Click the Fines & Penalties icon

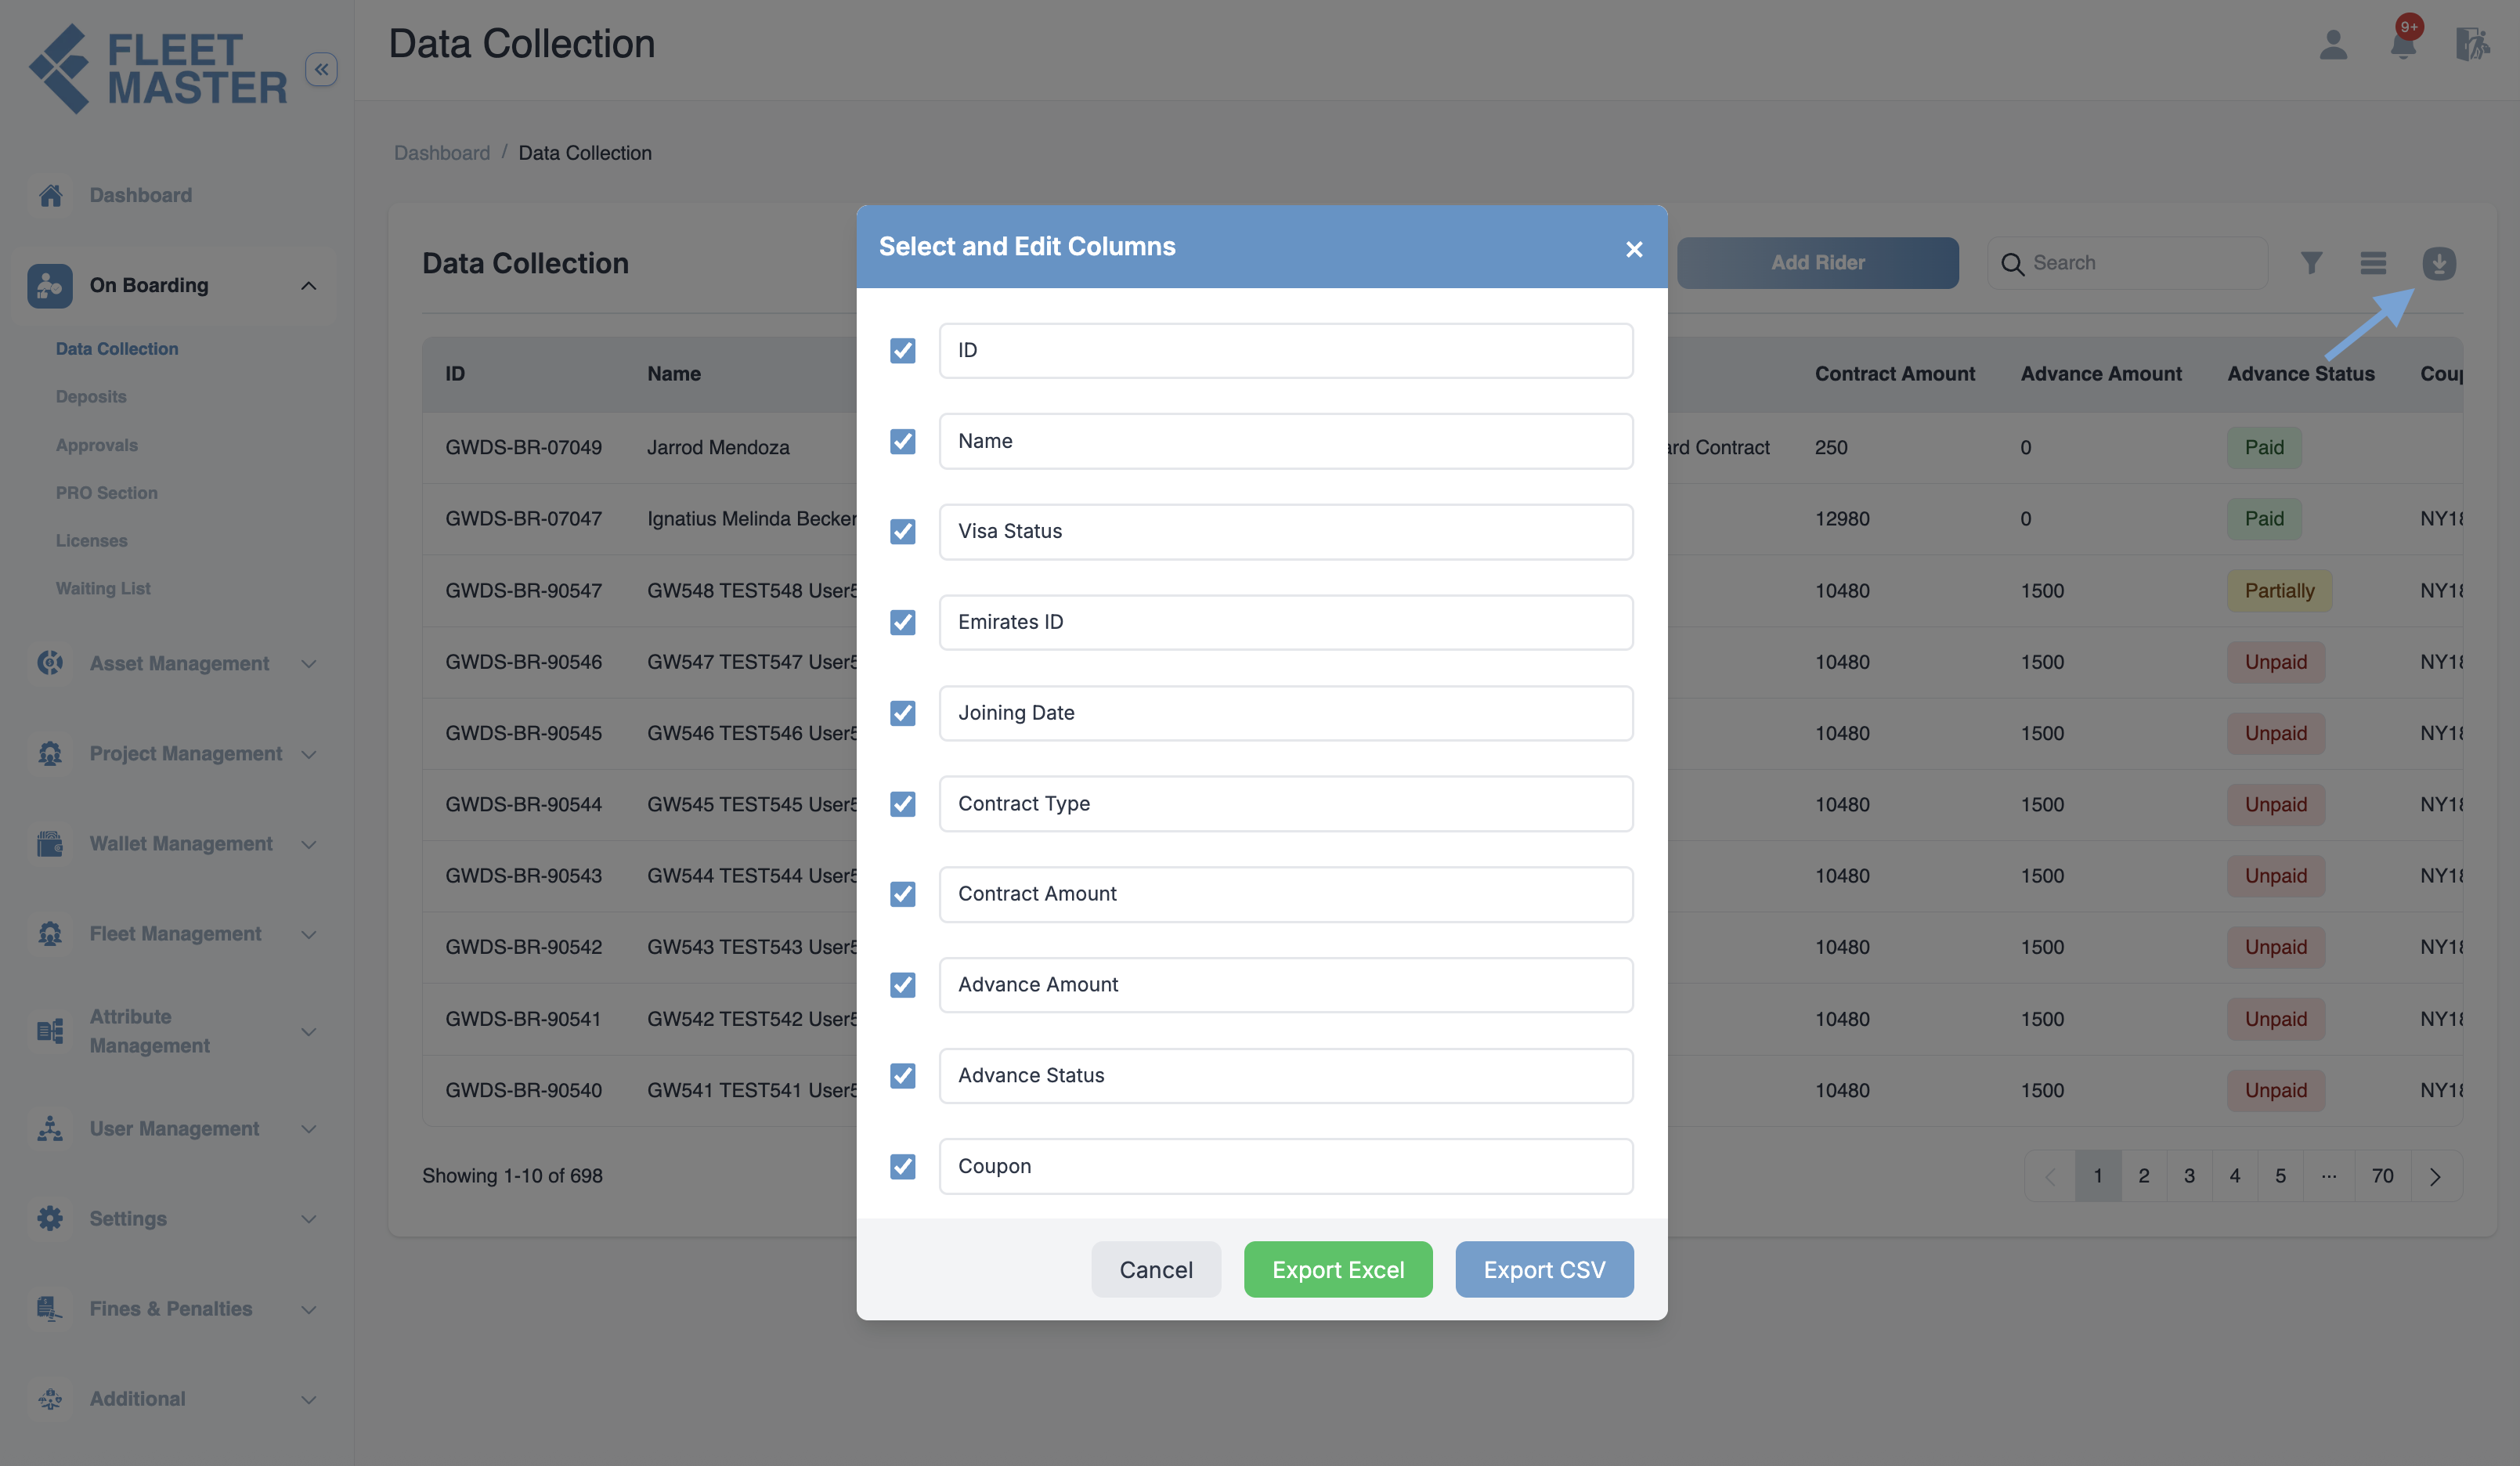[50, 1309]
